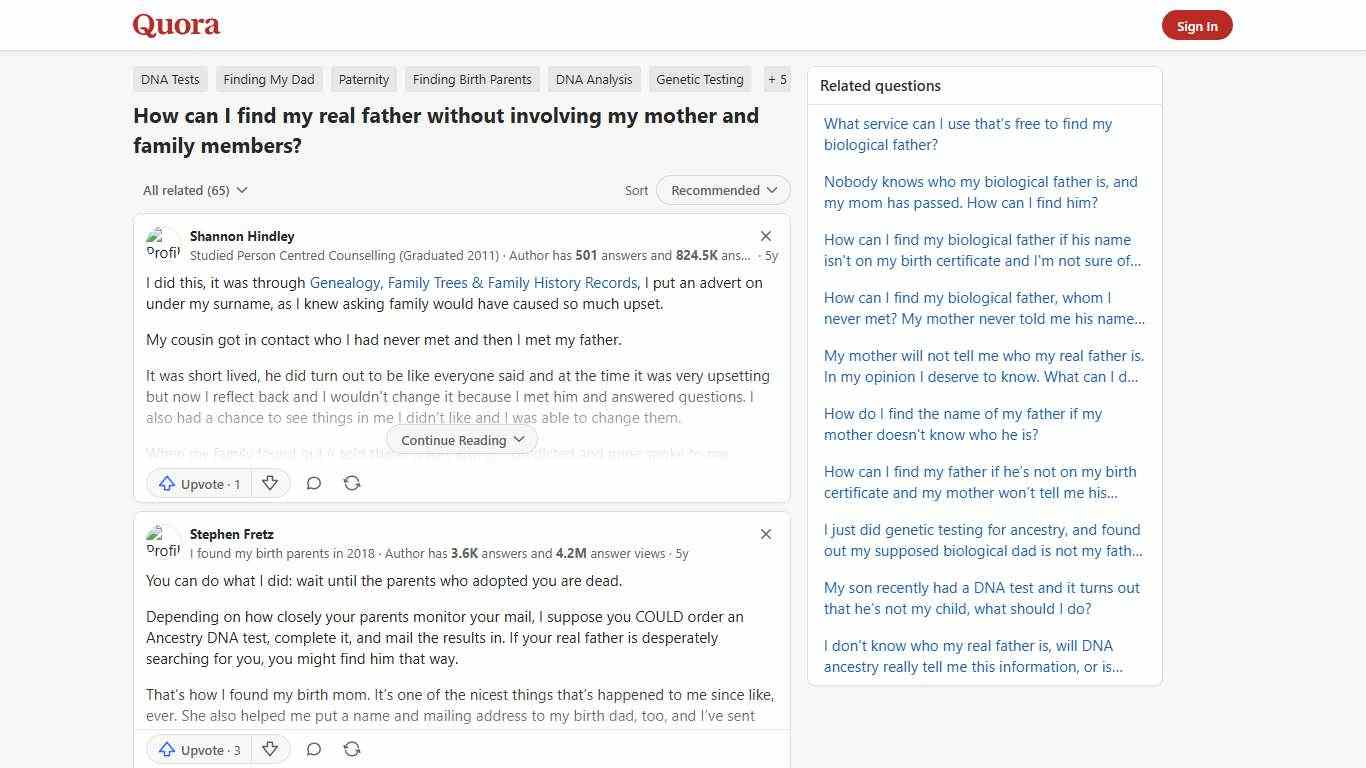Image resolution: width=1366 pixels, height=768 pixels.
Task: Show 5 more topic tags
Action: [777, 79]
